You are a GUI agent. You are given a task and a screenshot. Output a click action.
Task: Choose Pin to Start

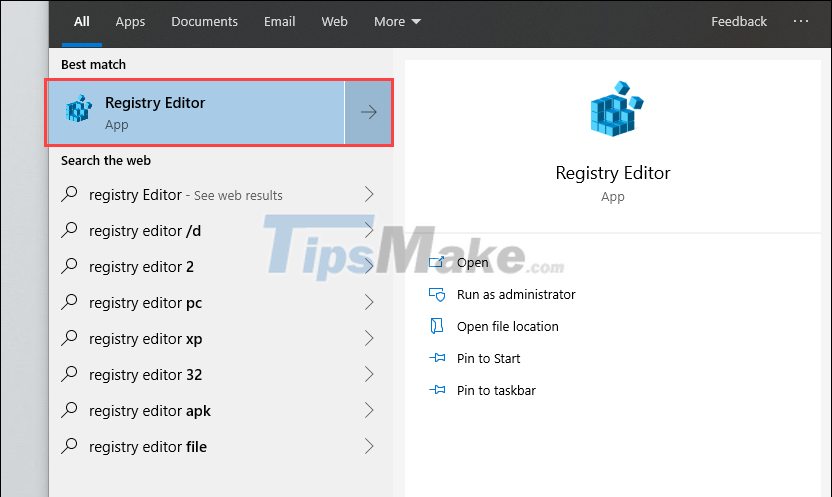pos(488,359)
